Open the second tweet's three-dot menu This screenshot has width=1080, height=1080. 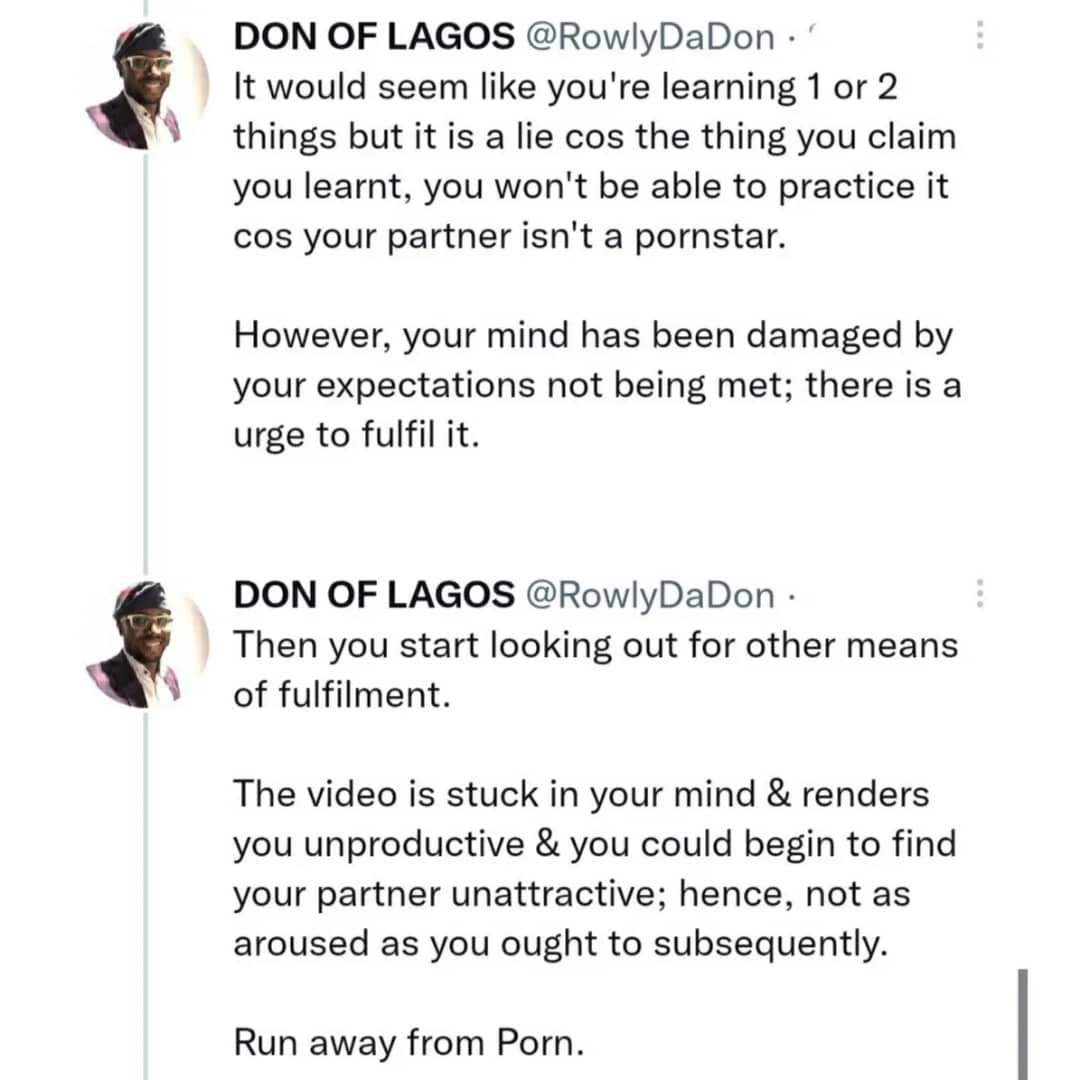coord(980,595)
